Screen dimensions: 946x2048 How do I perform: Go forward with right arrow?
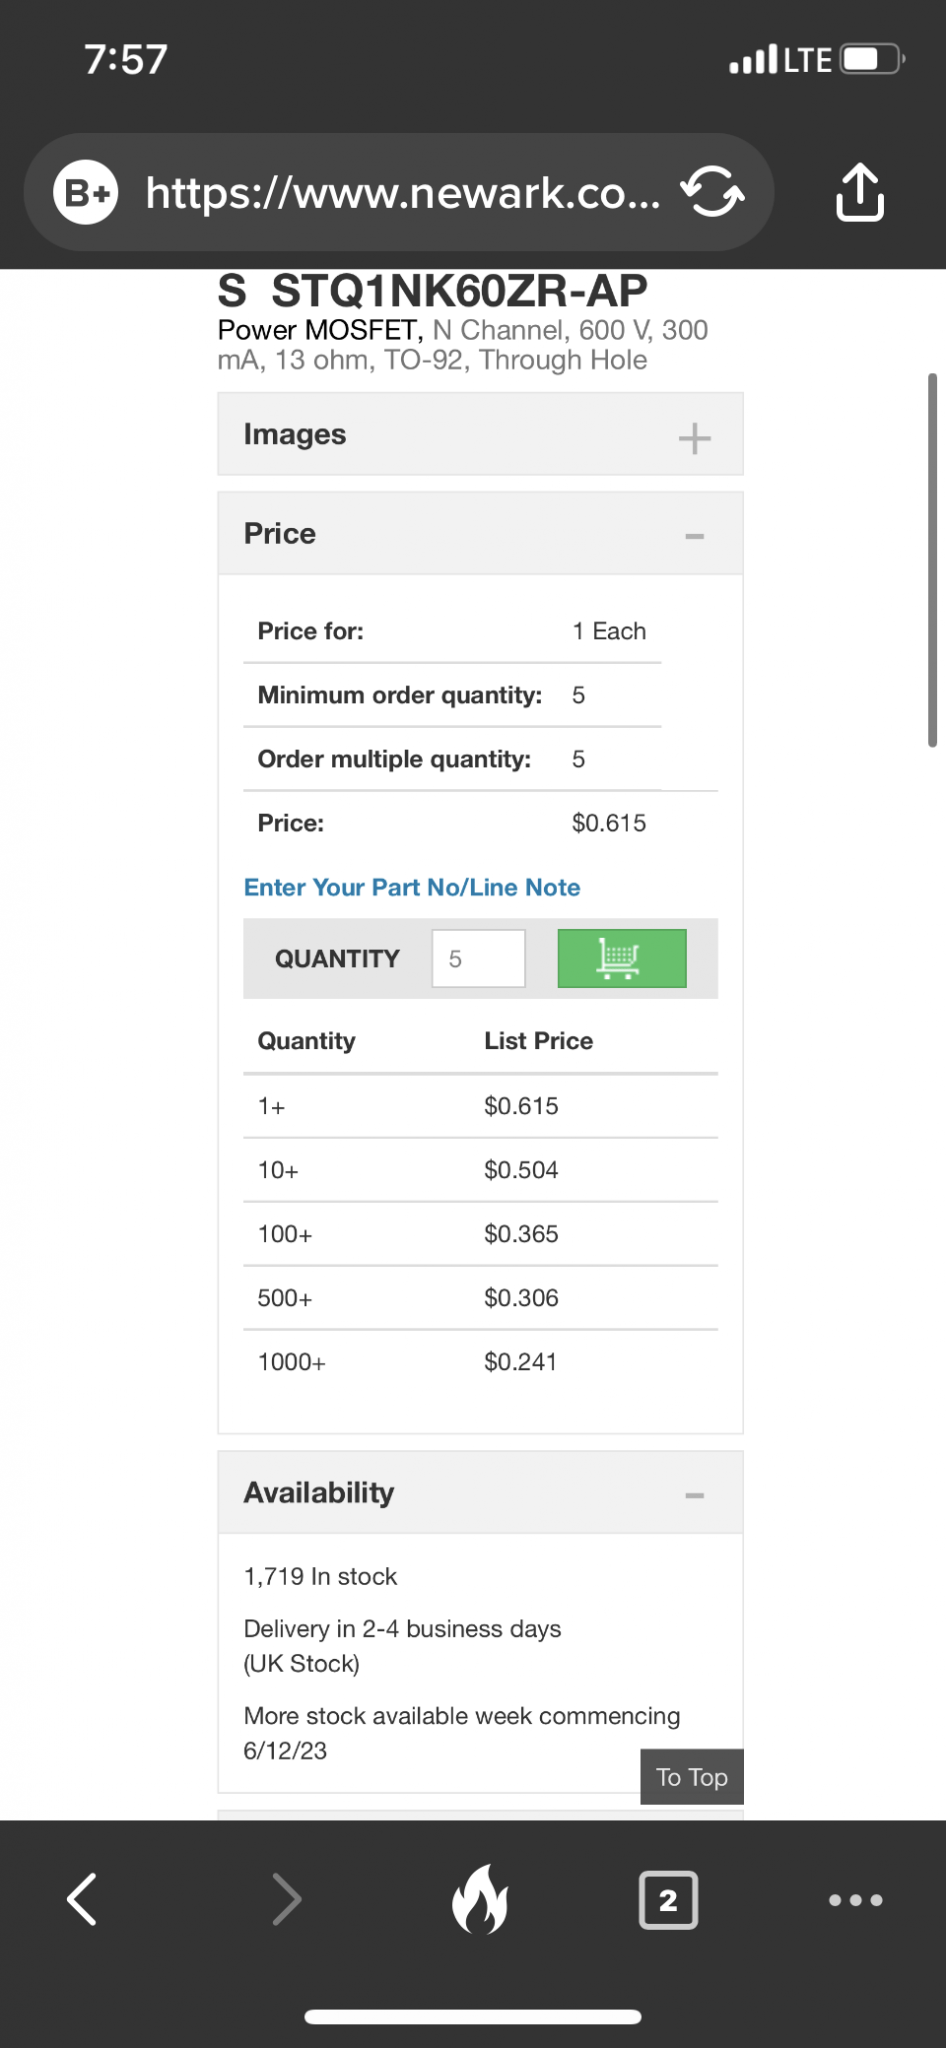coord(286,1899)
